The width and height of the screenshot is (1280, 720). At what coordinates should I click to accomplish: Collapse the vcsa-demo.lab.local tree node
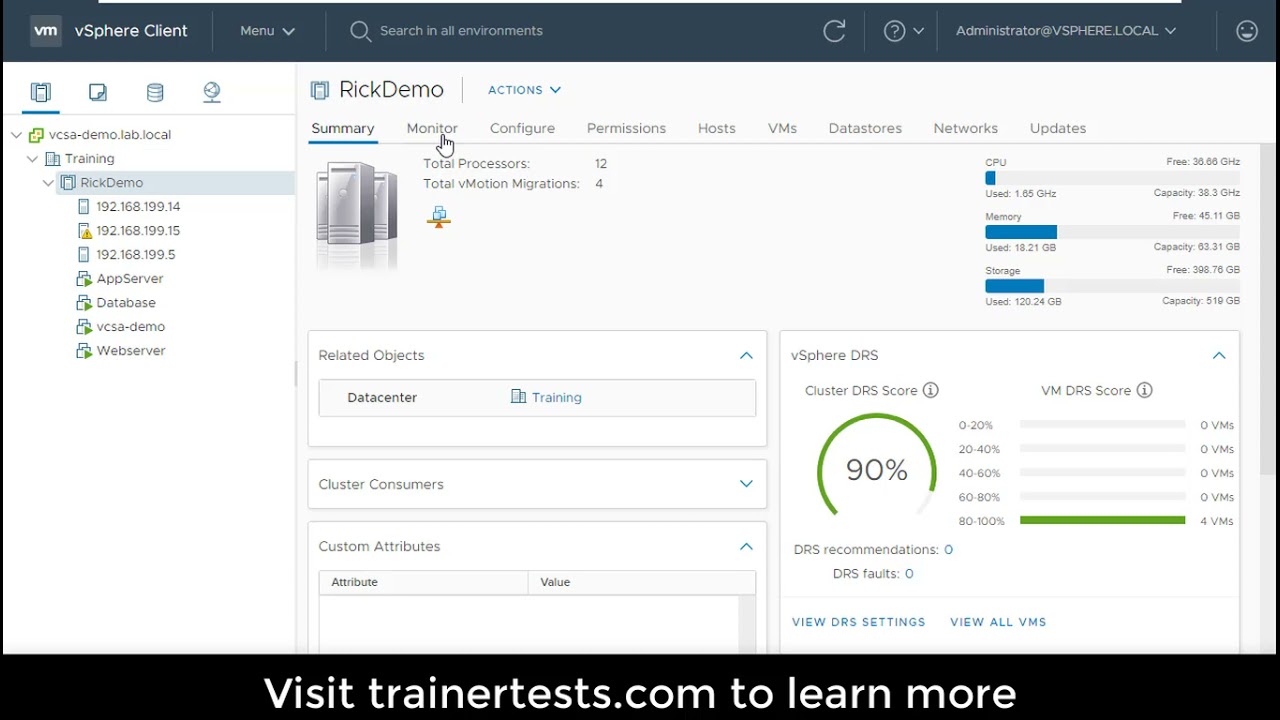click(17, 134)
